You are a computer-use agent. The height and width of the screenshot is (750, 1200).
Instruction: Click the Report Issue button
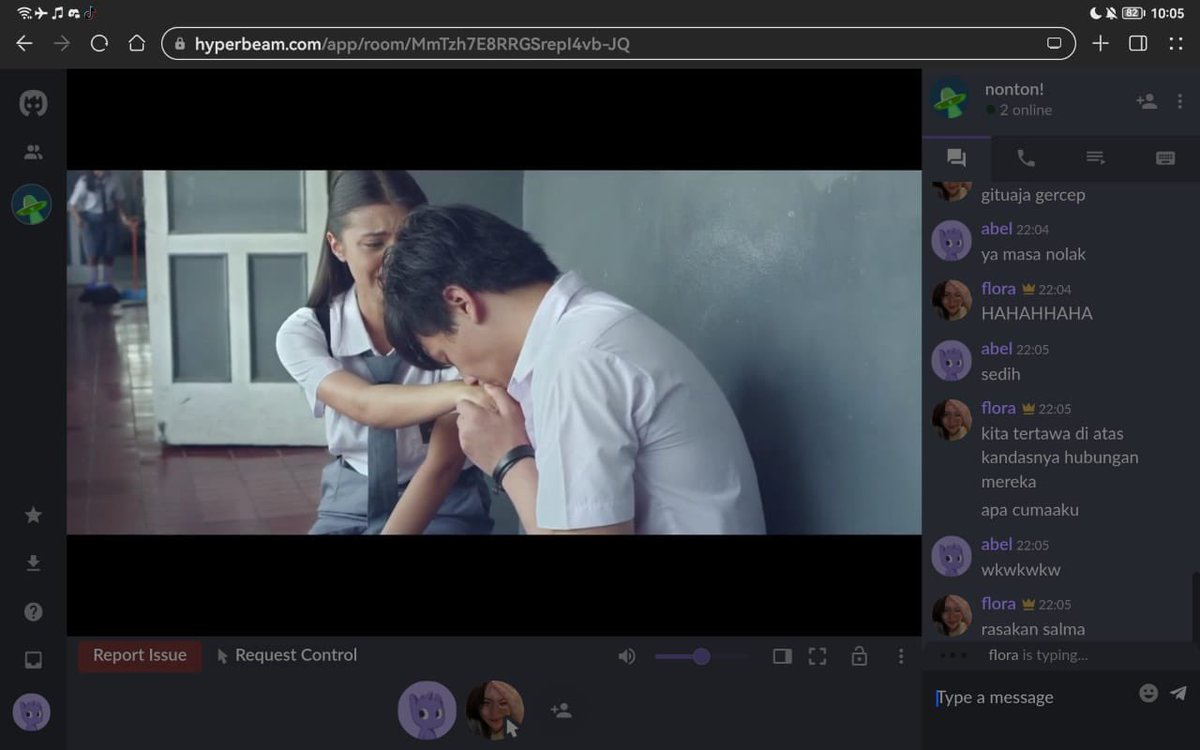coord(140,656)
